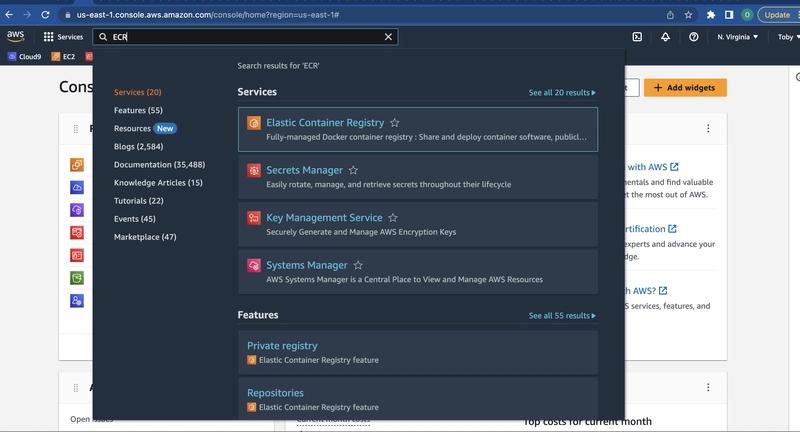Click the Secrets Manager icon
Screen dimensions: 800x432
tap(254, 170)
